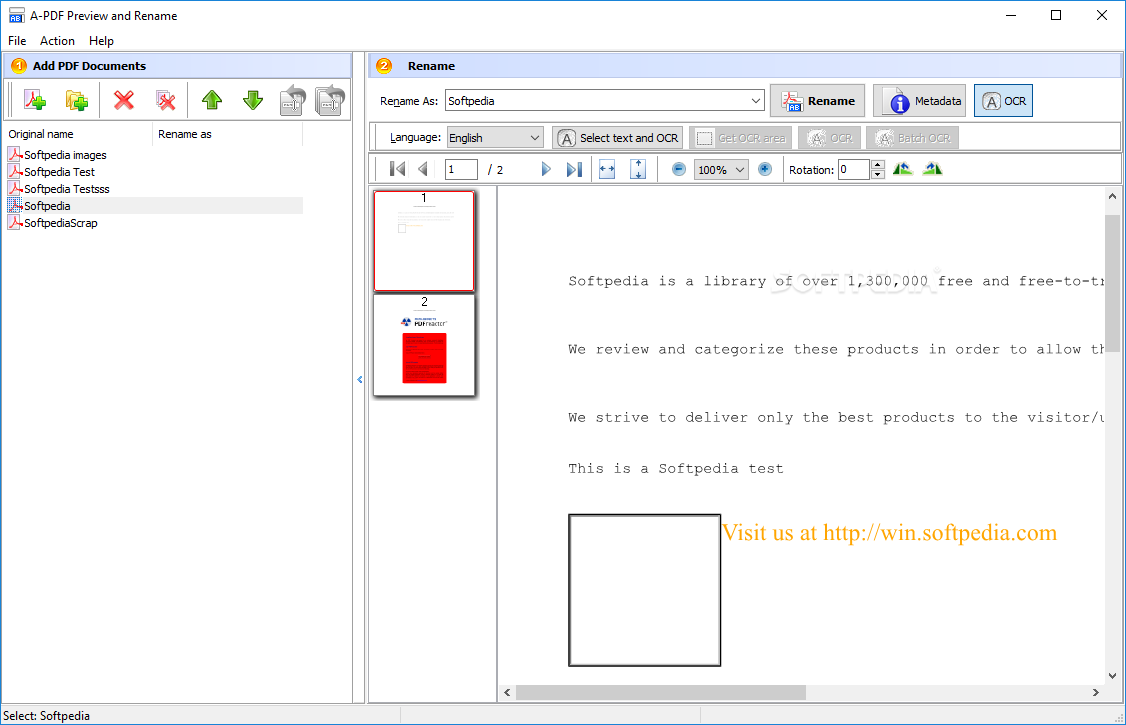
Task: Click the Add PDF file icon
Action: 34,100
